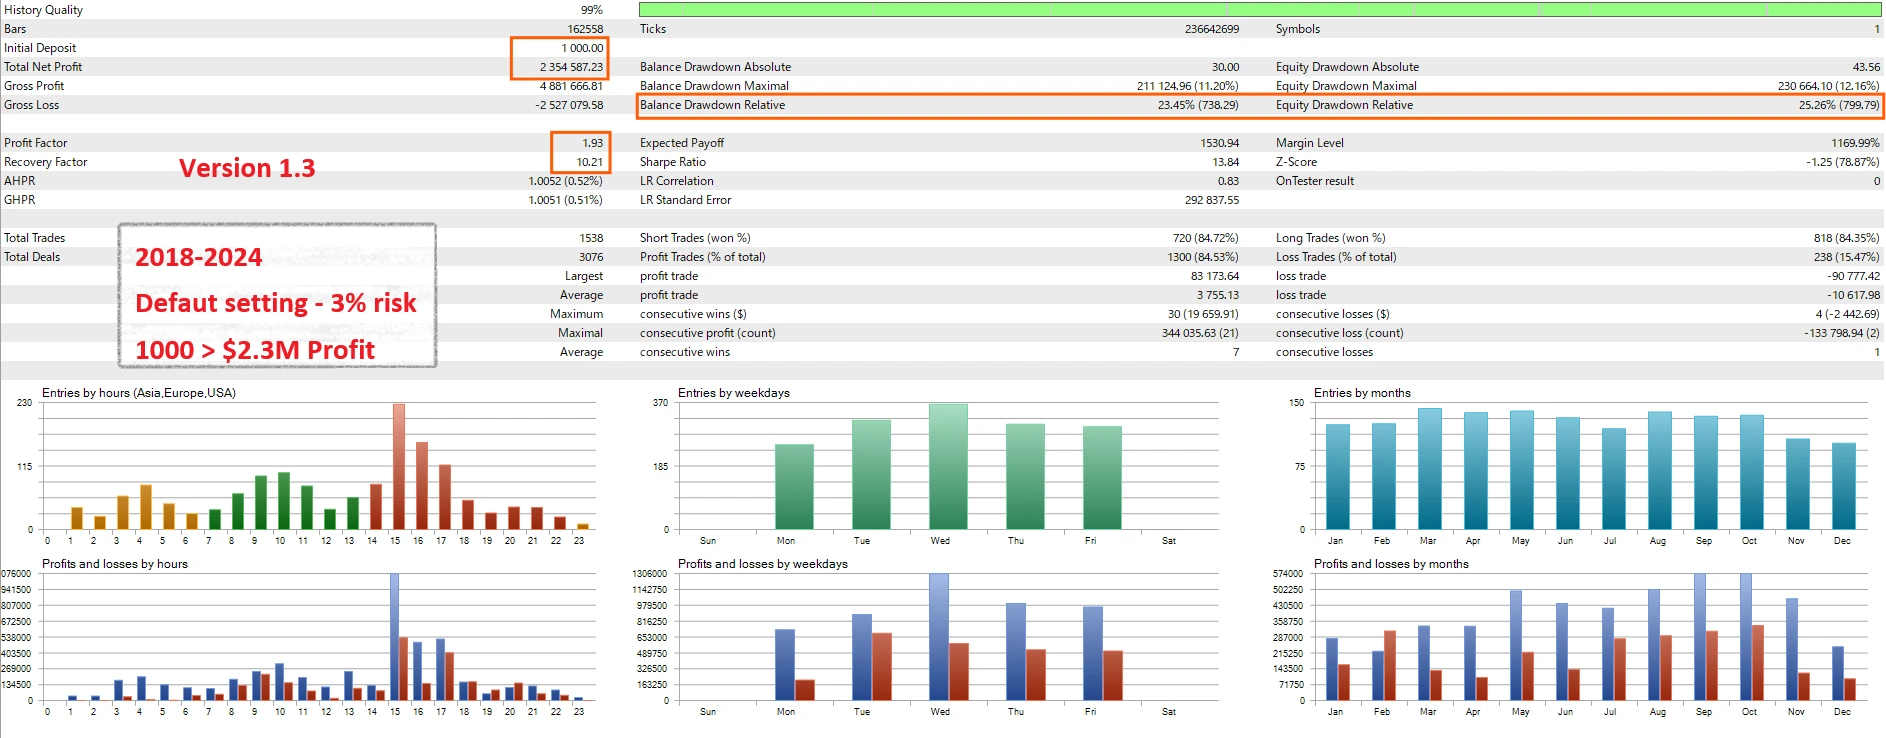Viewport: 1886px width, 738px height.
Task: Click the 2018-2024 text in annotation box
Action: click(198, 257)
